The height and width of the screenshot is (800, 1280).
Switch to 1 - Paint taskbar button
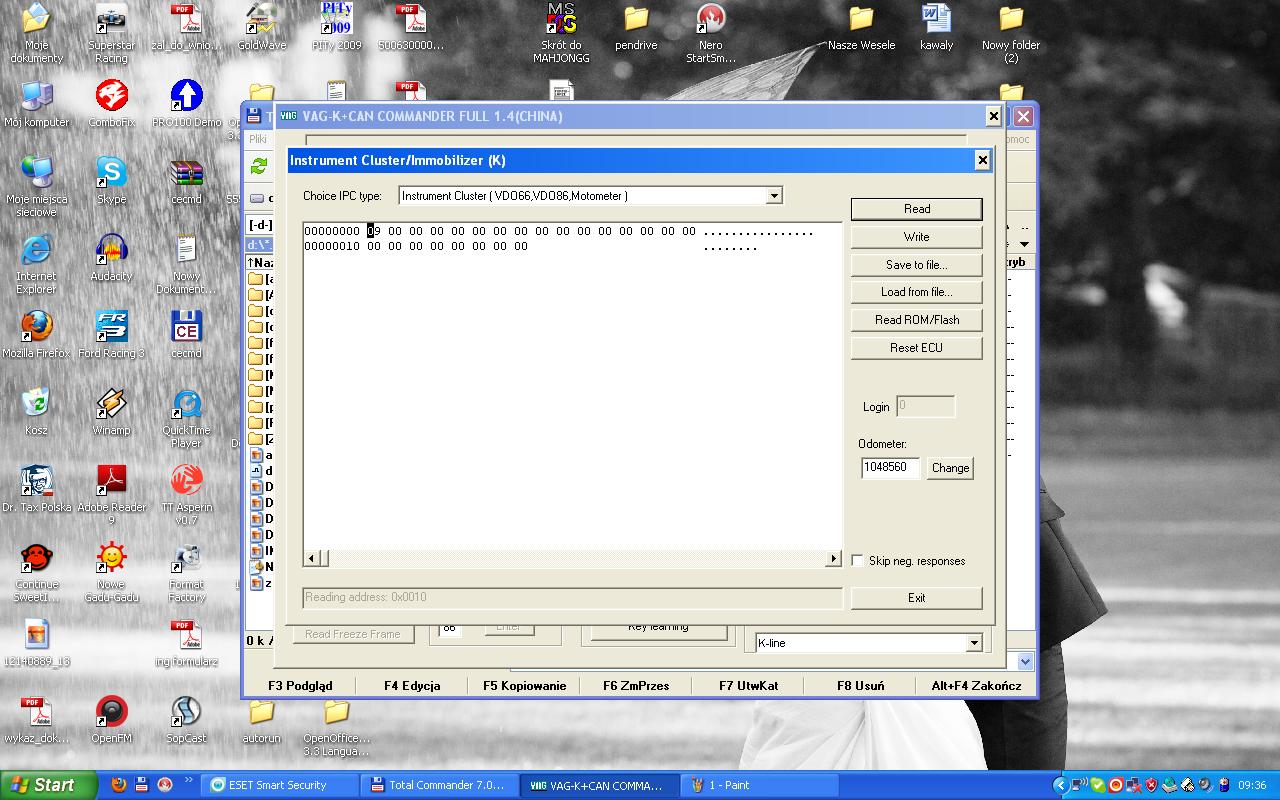tap(761, 785)
